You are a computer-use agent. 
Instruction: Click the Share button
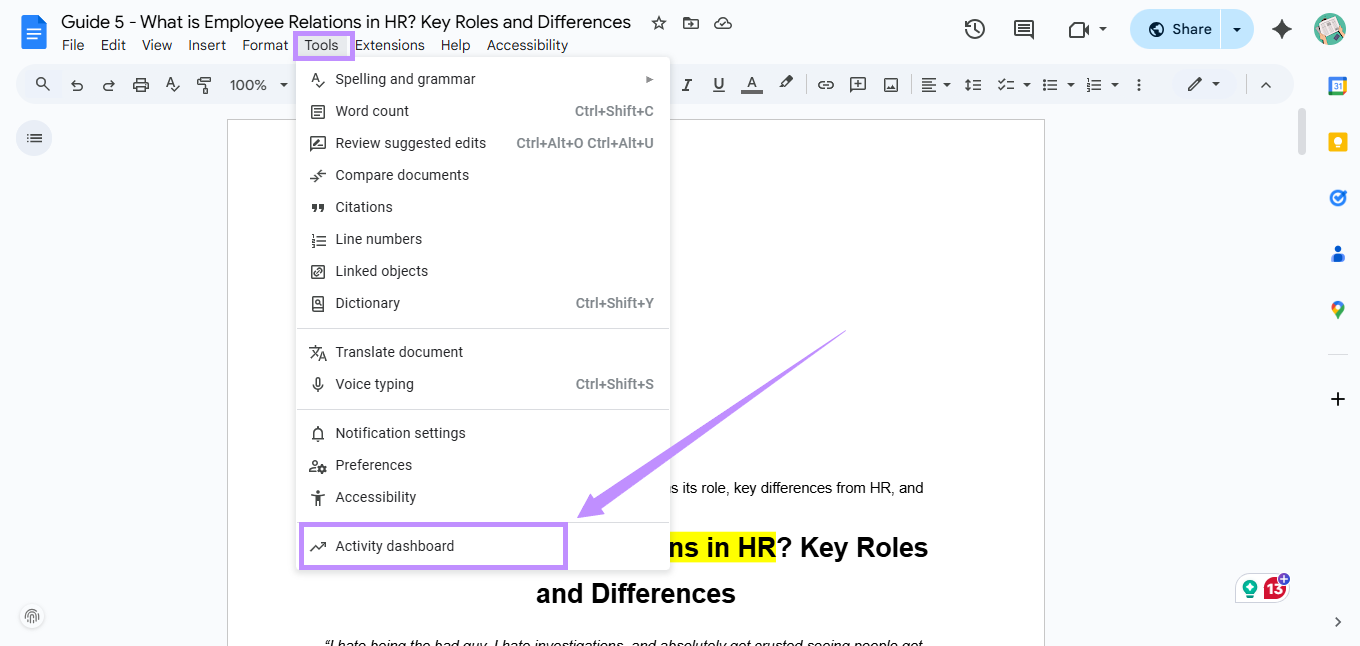point(1184,29)
